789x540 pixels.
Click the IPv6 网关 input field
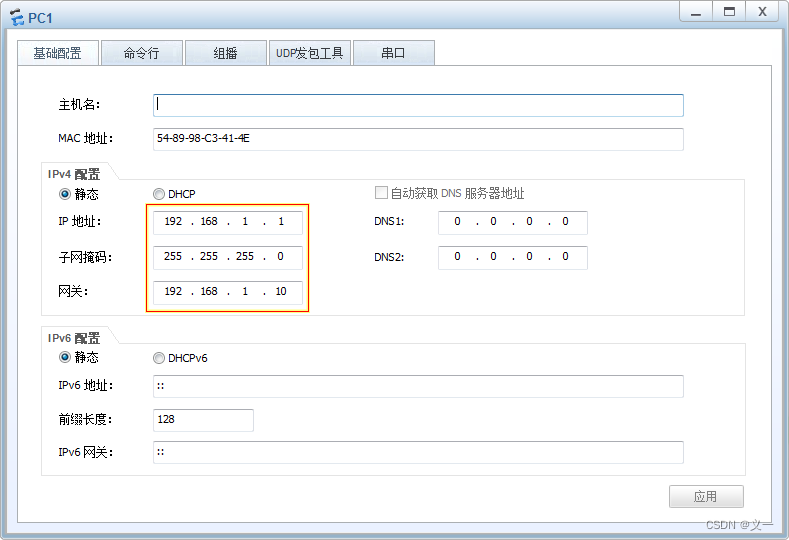tap(418, 452)
